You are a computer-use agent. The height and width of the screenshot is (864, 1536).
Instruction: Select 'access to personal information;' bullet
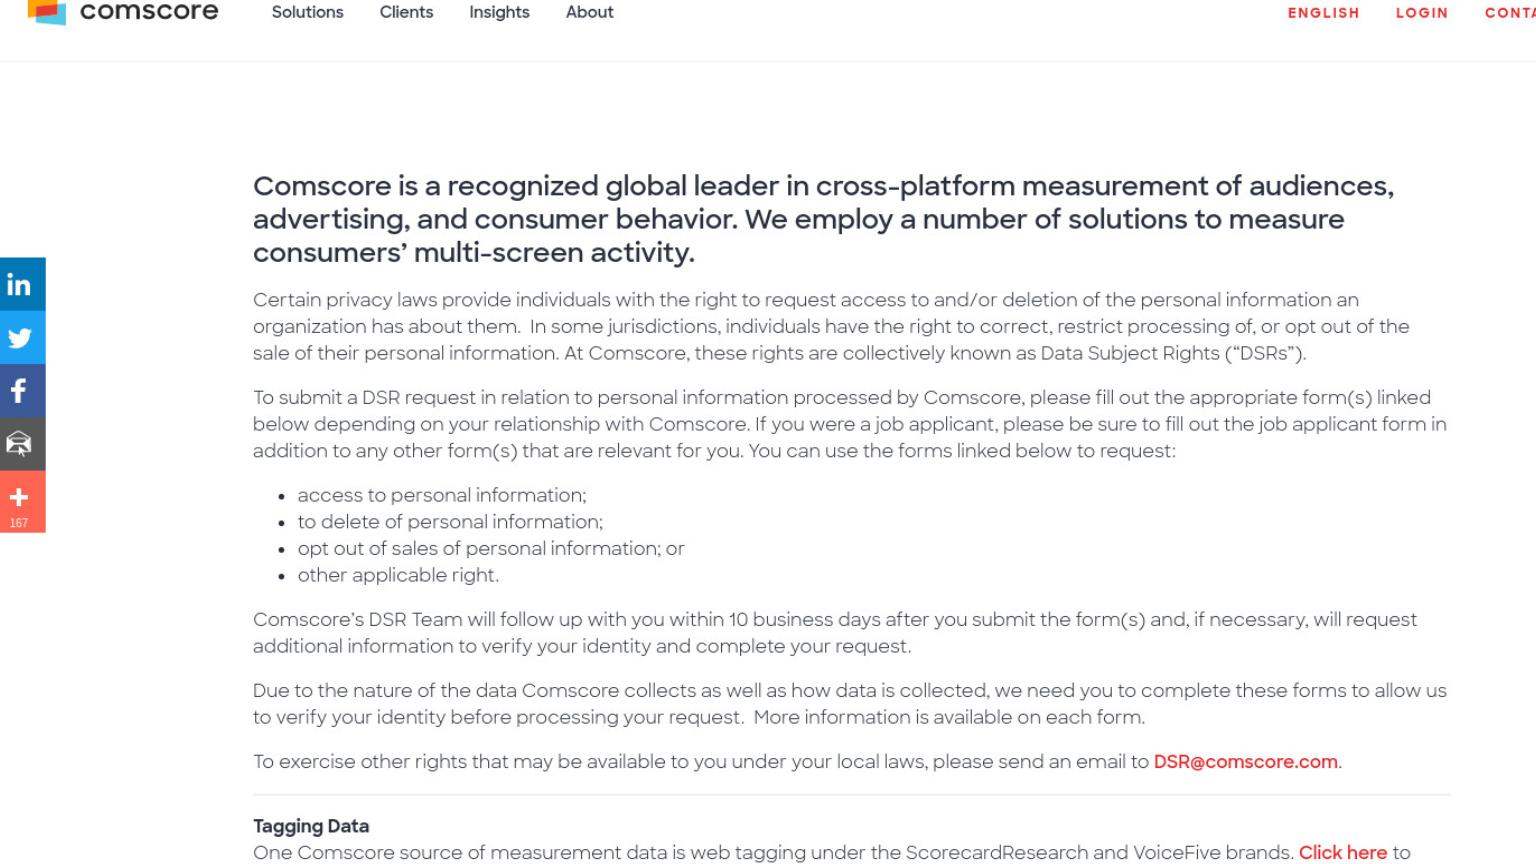[x=442, y=495]
